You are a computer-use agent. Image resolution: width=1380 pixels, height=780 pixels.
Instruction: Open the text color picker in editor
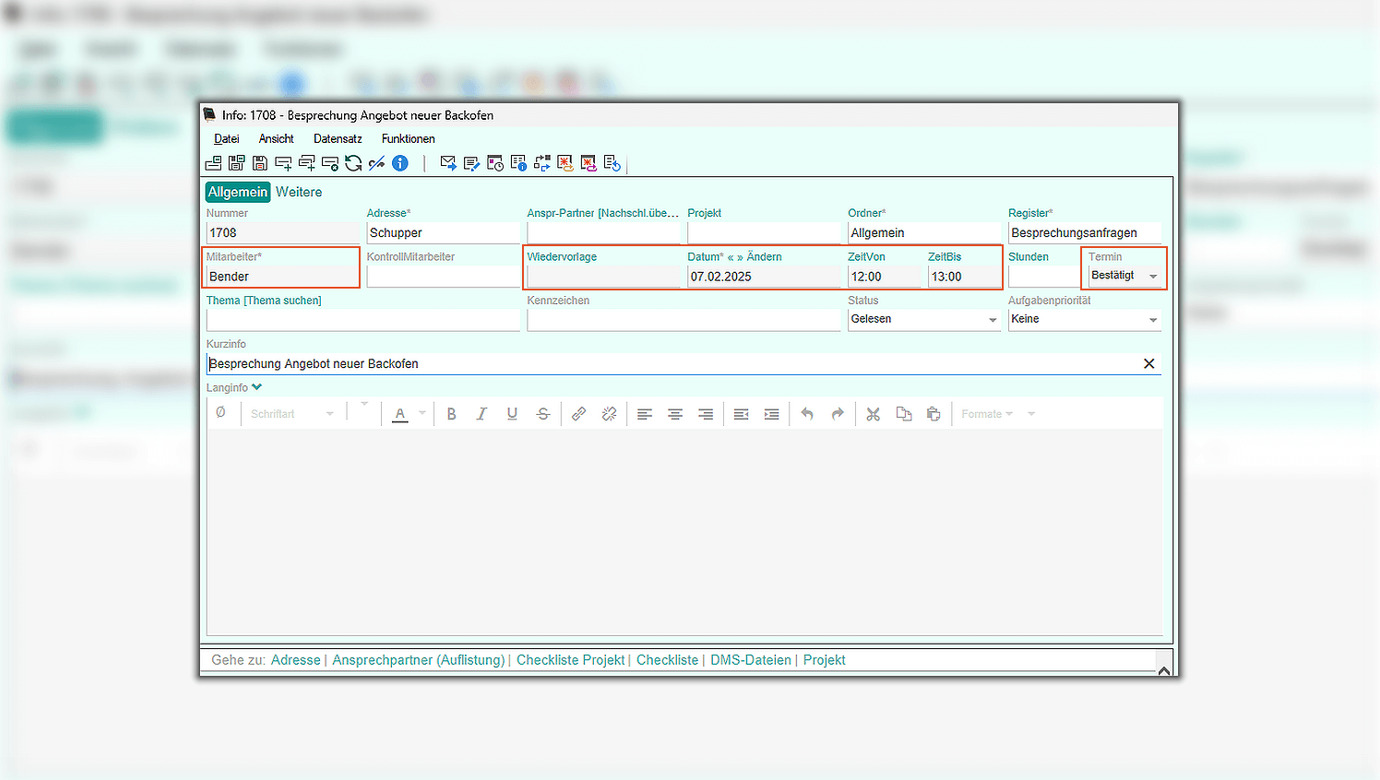coord(422,414)
